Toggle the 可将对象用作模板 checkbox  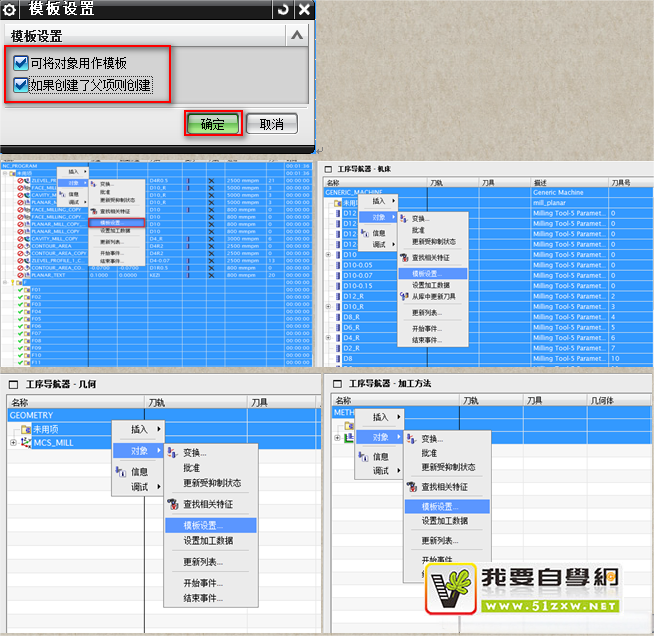(20, 63)
